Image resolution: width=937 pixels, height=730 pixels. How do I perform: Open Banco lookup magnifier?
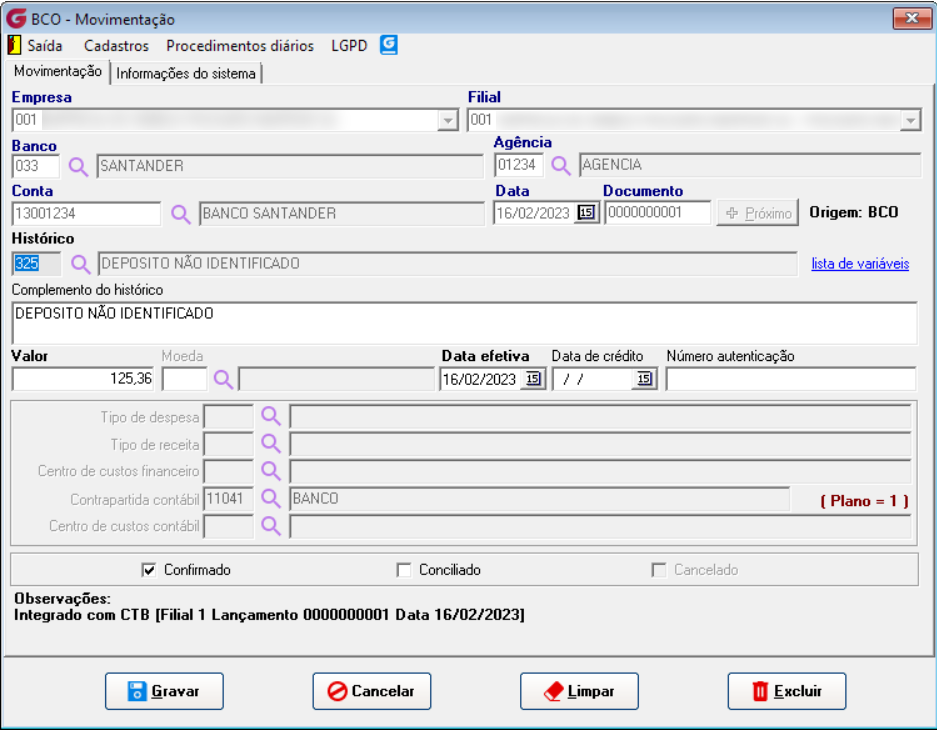click(78, 167)
